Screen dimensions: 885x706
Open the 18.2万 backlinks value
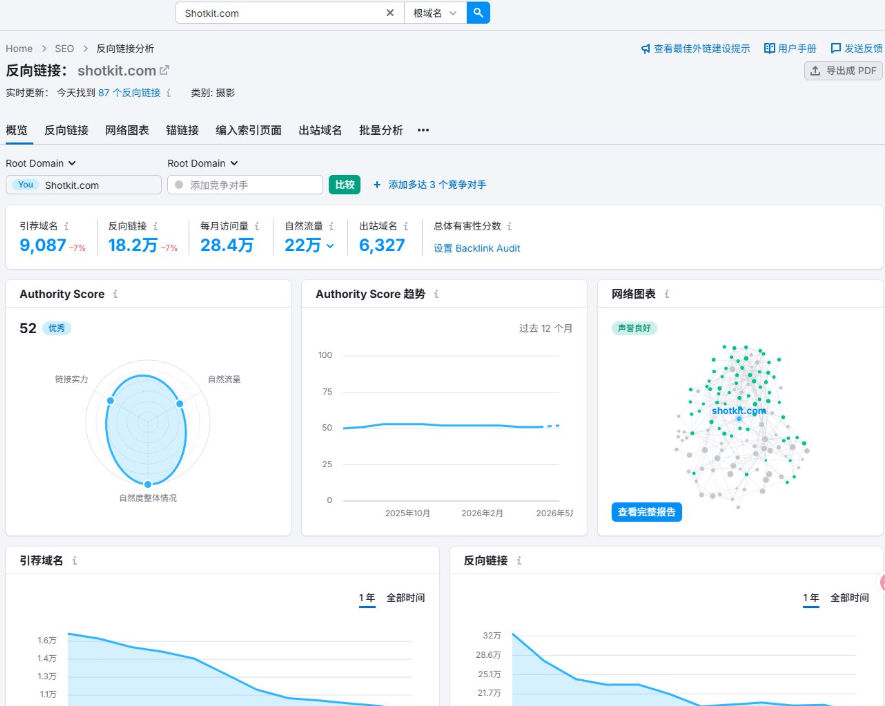[133, 245]
